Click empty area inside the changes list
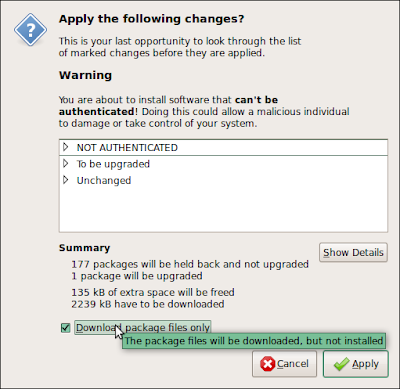The image size is (400, 389). (x=223, y=208)
